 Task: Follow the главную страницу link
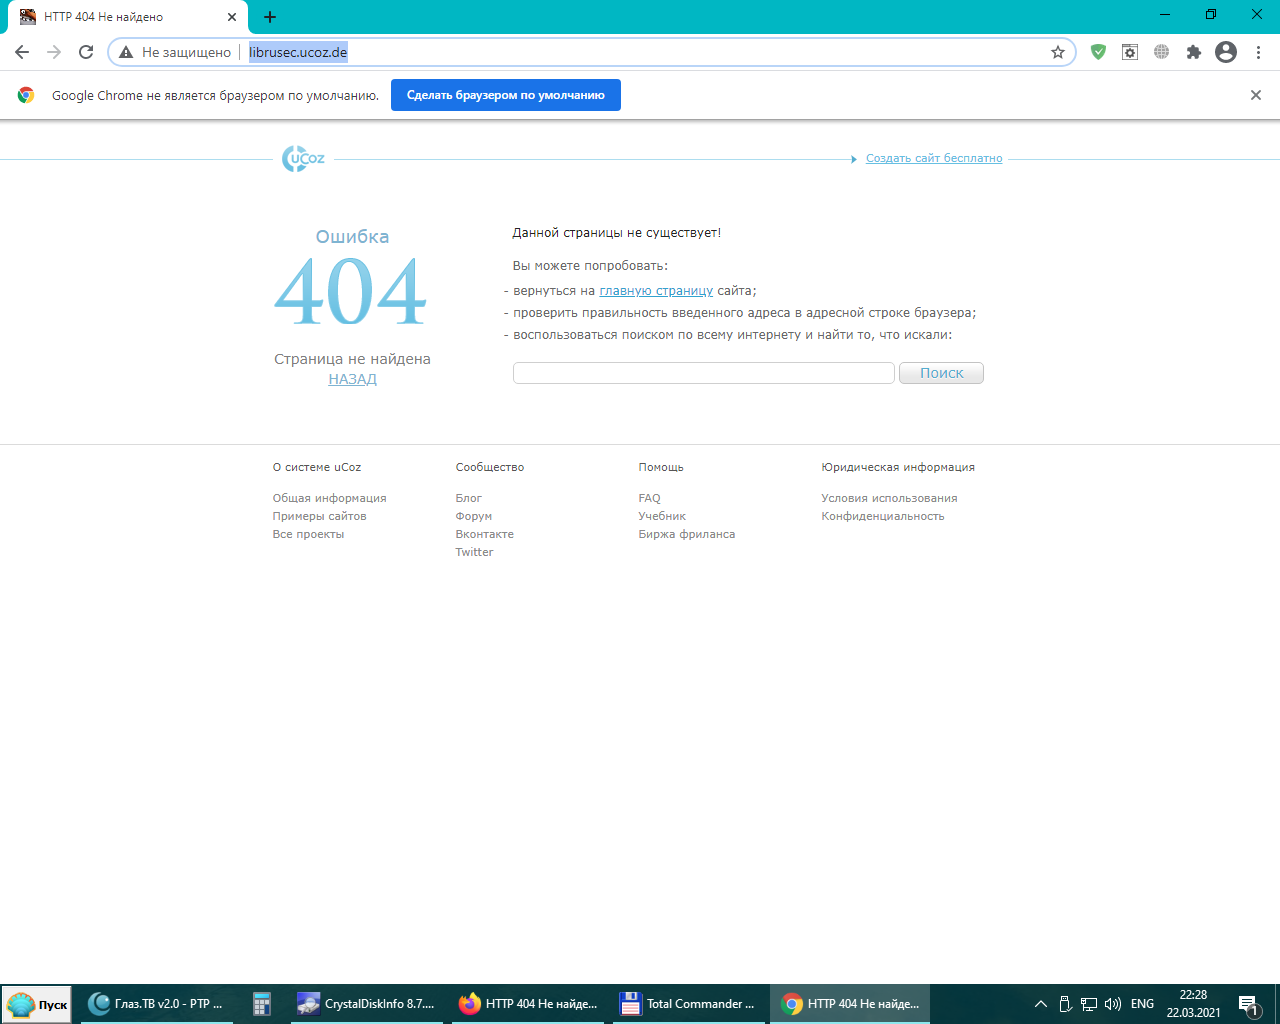656,291
